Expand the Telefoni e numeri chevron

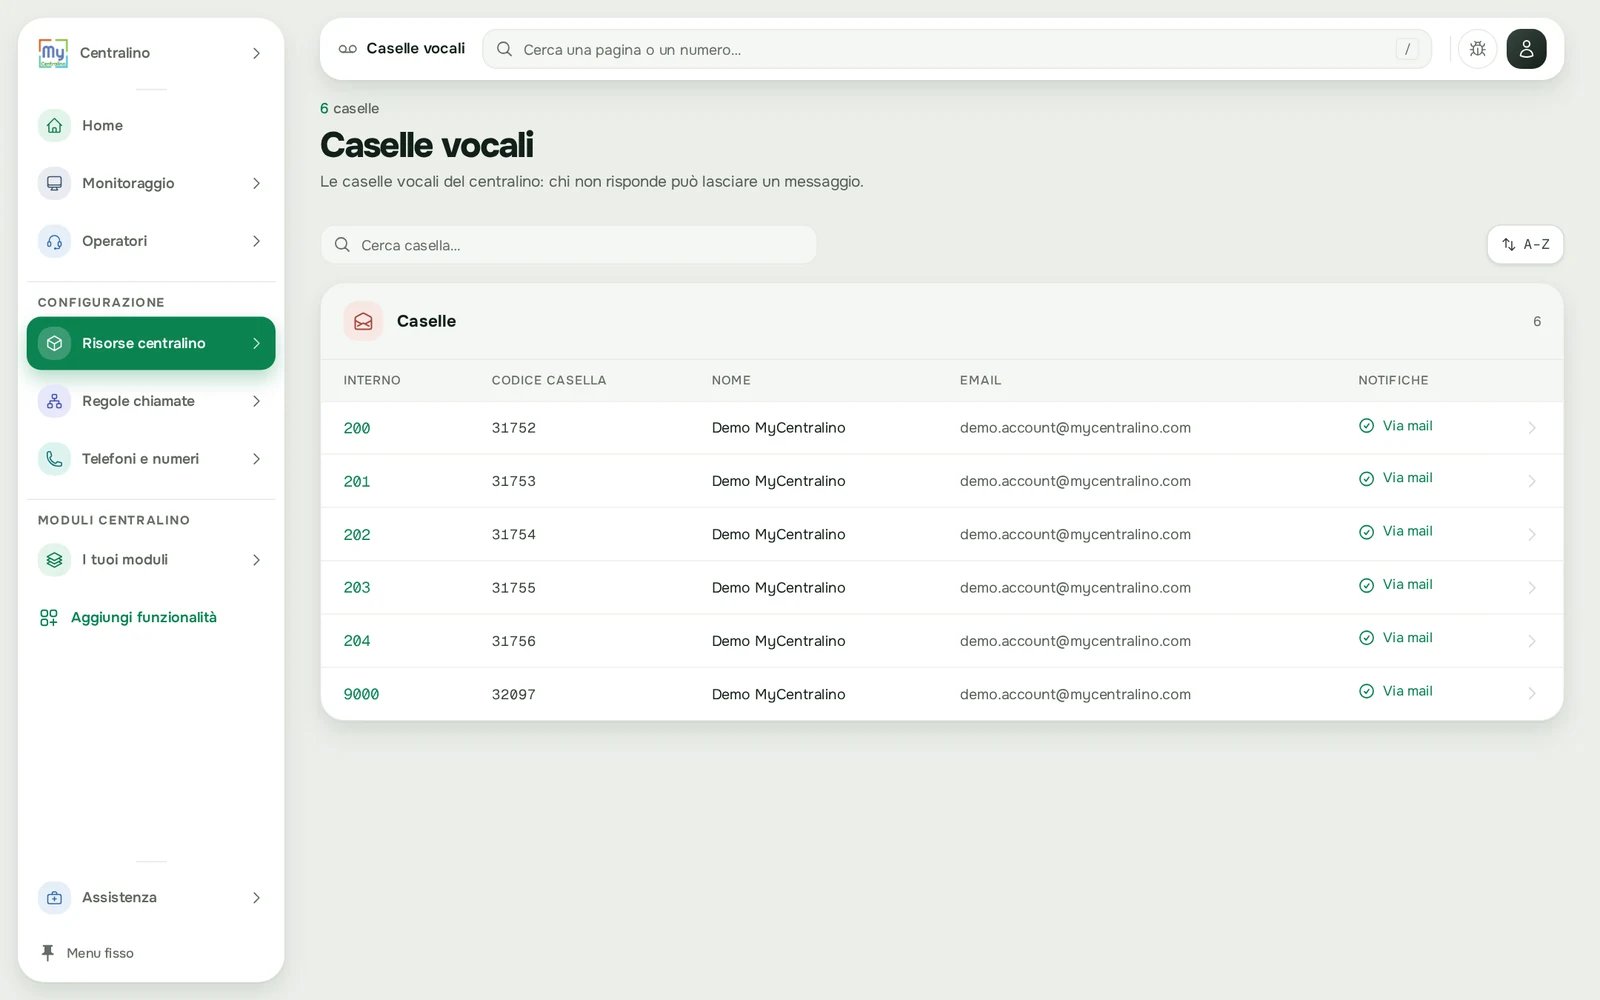[x=256, y=459]
